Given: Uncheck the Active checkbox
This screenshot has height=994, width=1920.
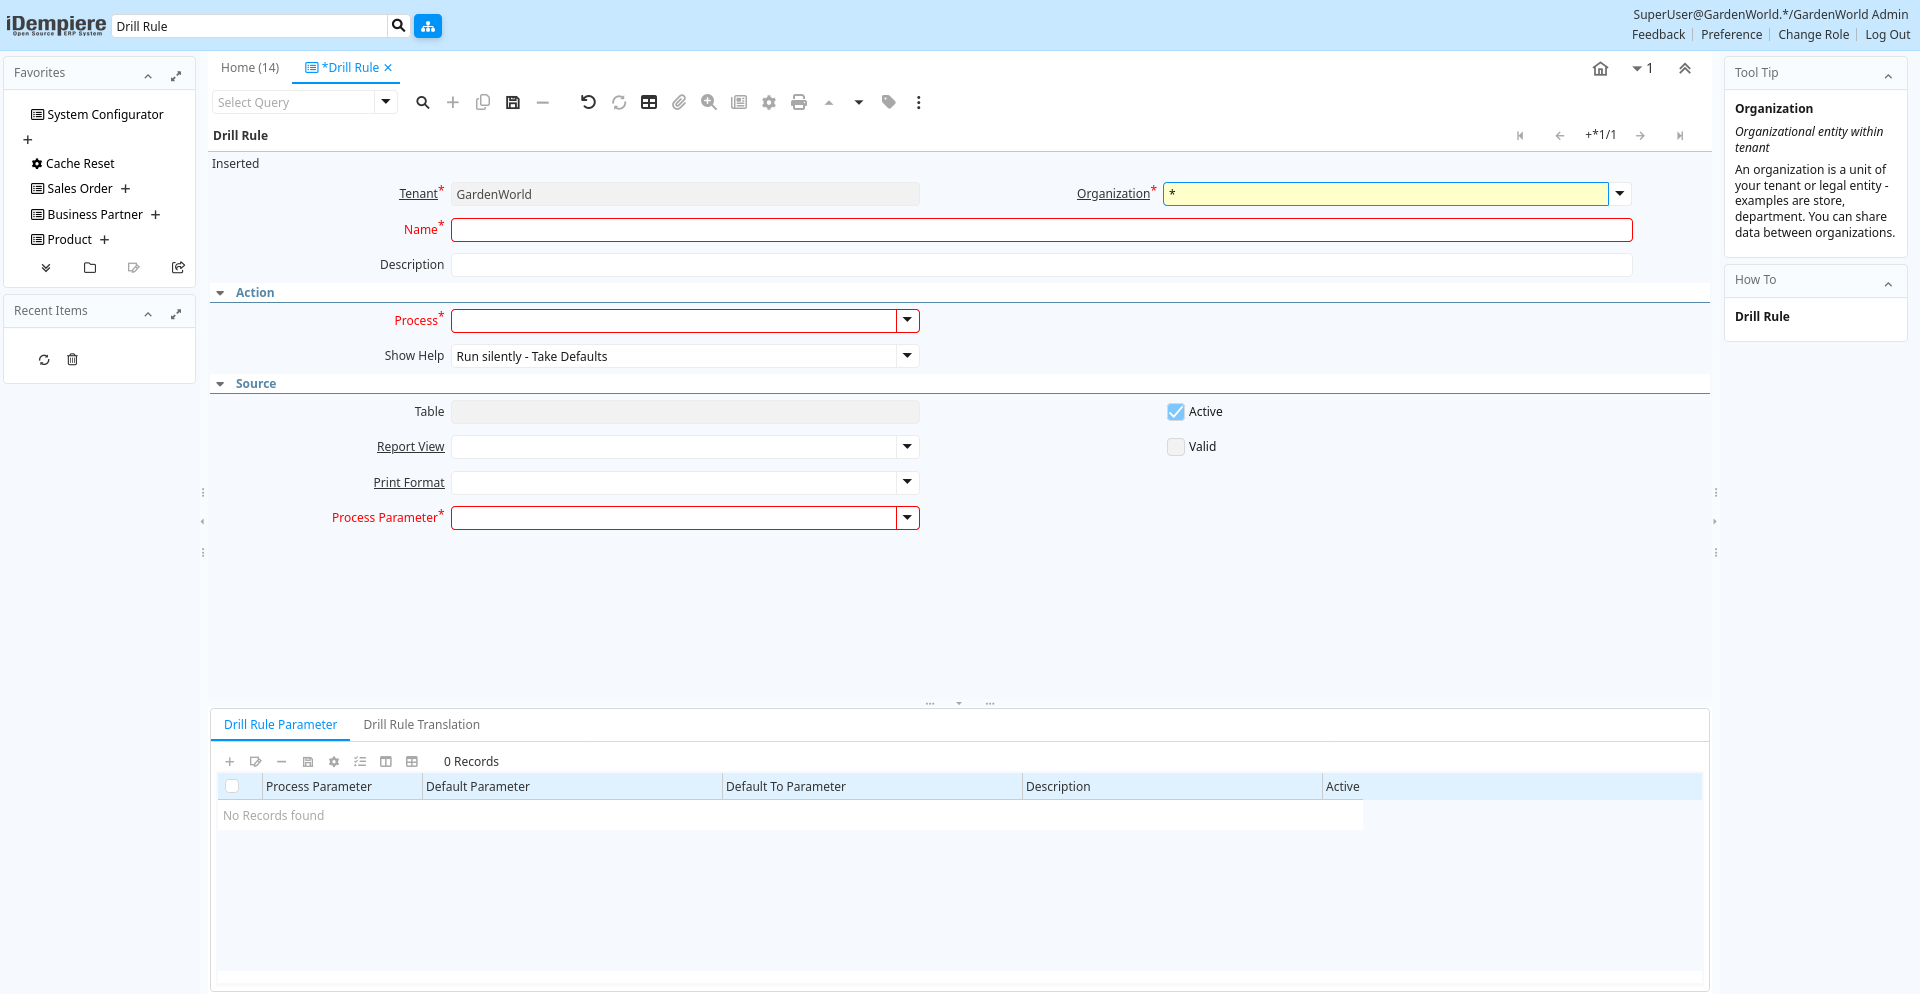Looking at the screenshot, I should (x=1176, y=412).
